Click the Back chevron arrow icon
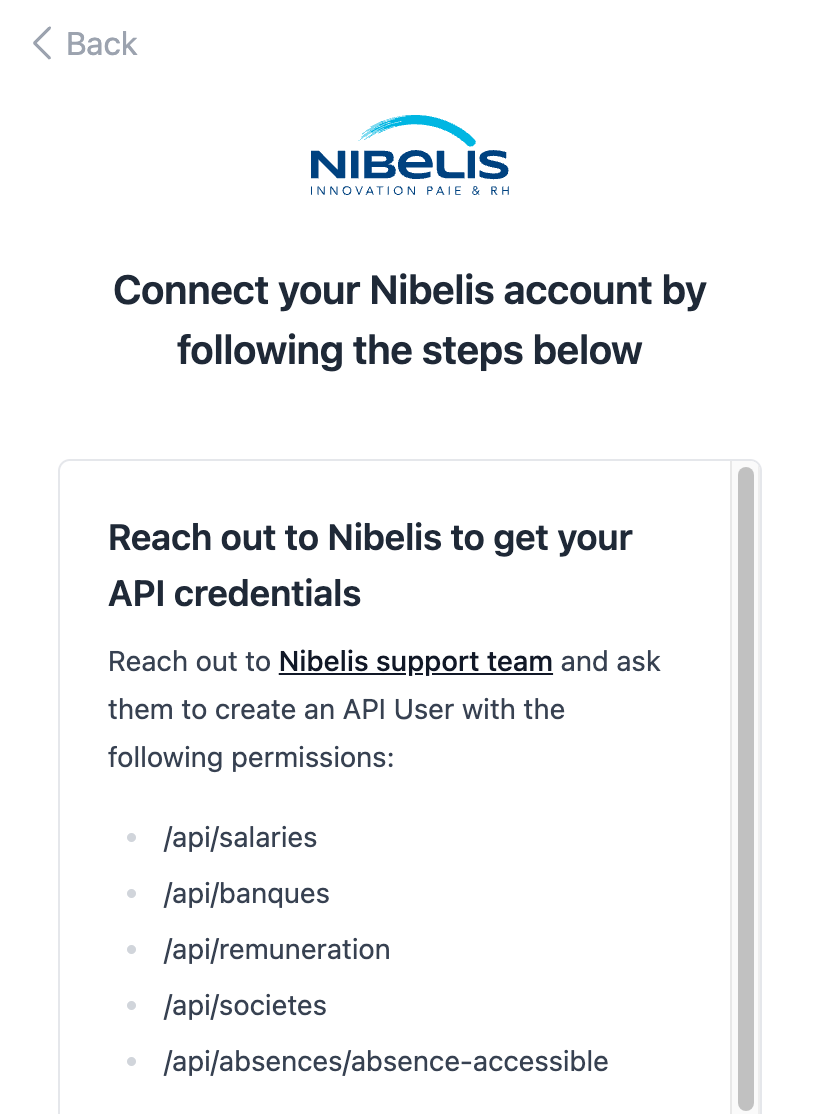The image size is (816, 1114). coord(42,44)
